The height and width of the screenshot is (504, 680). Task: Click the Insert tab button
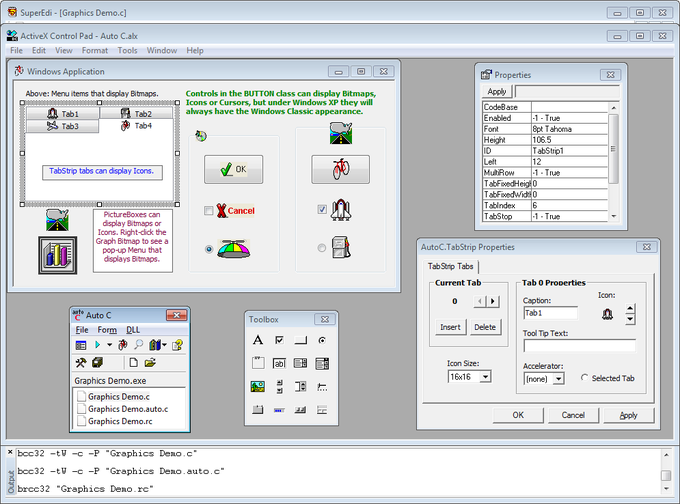[450, 327]
